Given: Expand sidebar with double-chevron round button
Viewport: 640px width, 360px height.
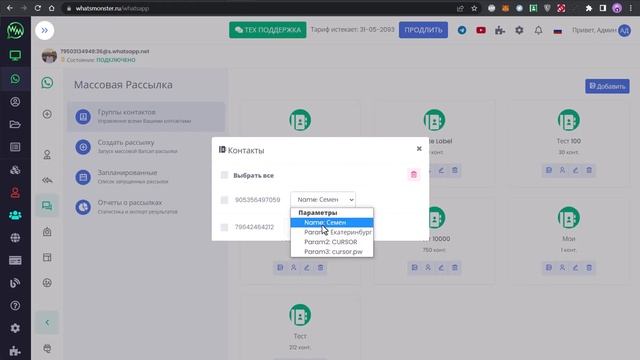Looking at the screenshot, I should click(x=44, y=31).
